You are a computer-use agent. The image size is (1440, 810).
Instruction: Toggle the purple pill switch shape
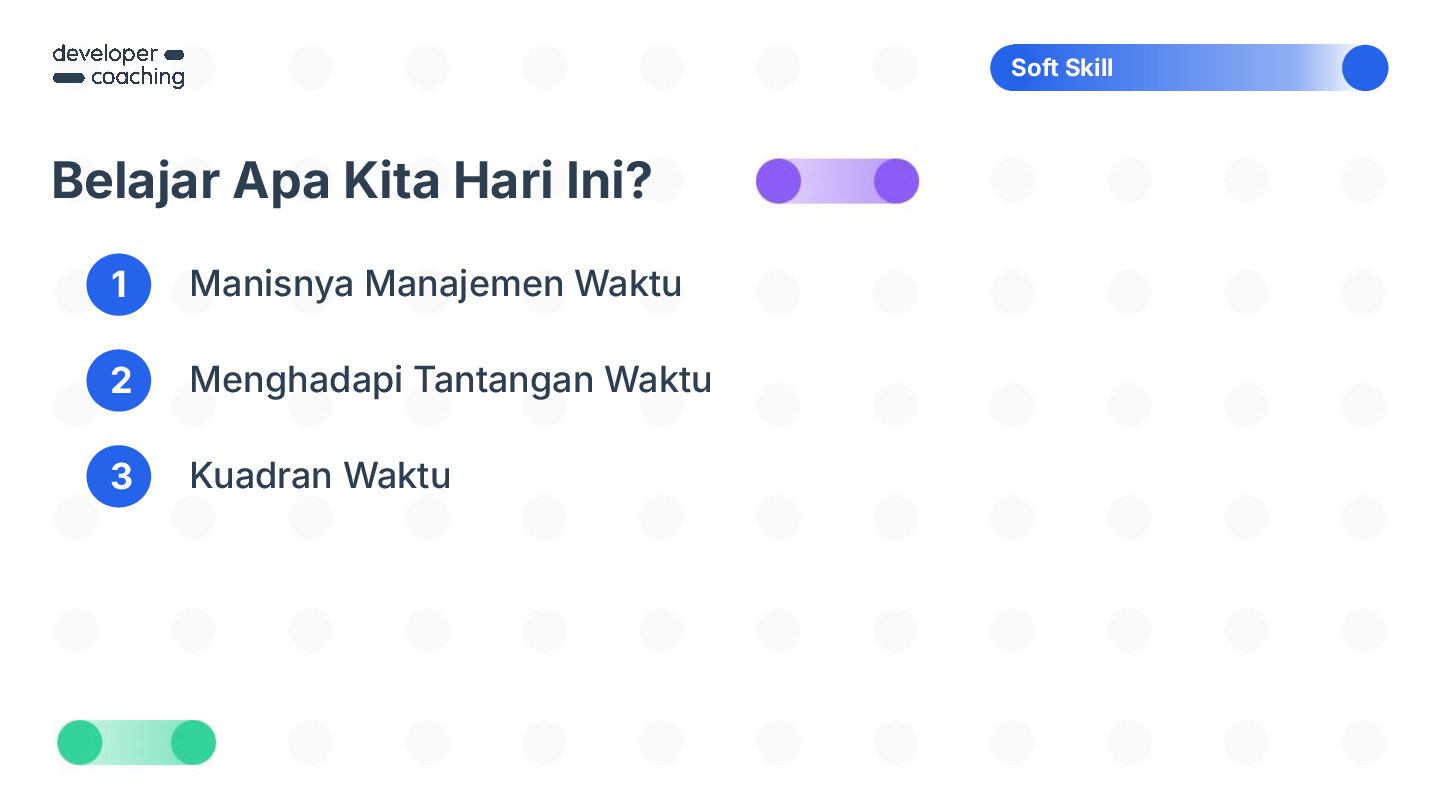coord(837,181)
